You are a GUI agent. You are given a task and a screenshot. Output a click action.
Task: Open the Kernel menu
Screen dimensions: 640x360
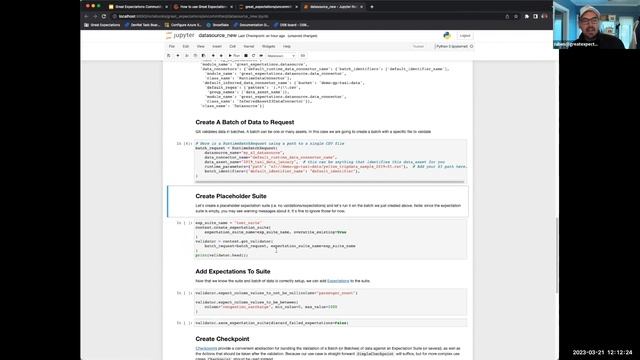click(249, 47)
